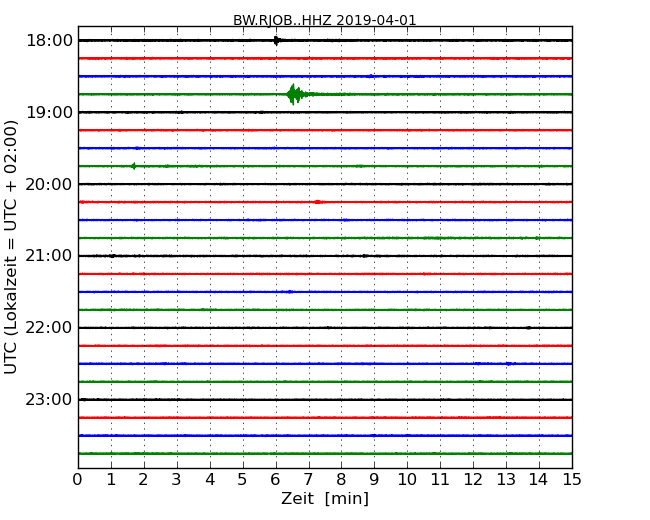This screenshot has height=520, width=650.
Task: Click the red blip near minute 7.3
Action: click(318, 202)
